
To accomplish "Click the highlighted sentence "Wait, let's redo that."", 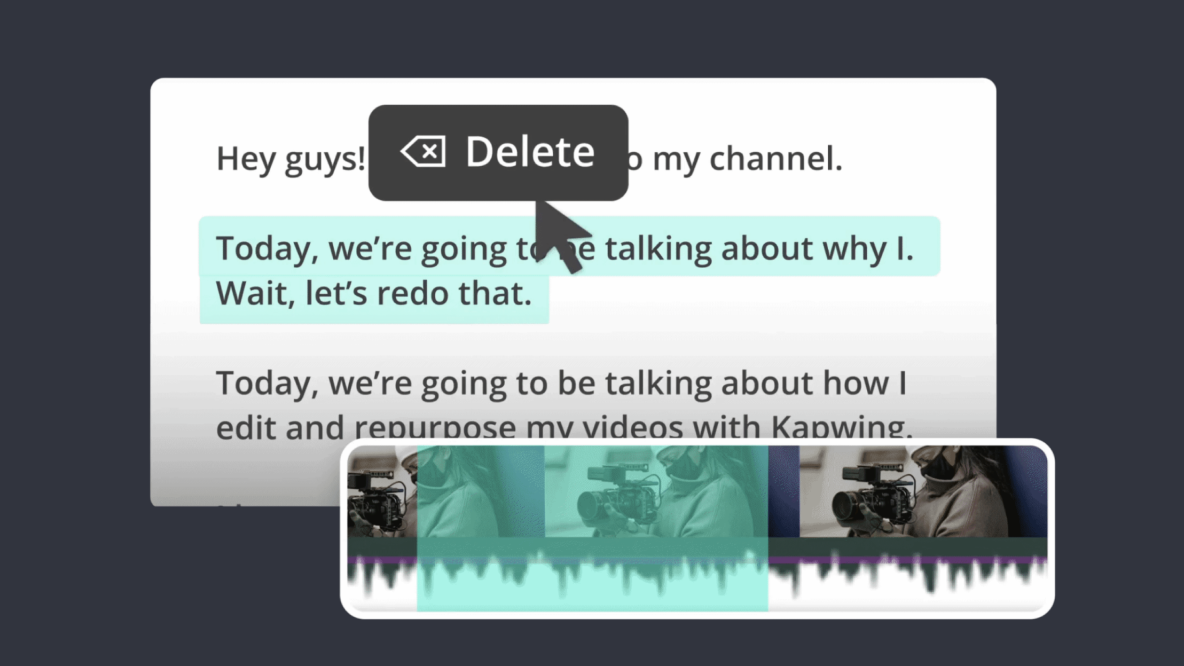I will [373, 294].
